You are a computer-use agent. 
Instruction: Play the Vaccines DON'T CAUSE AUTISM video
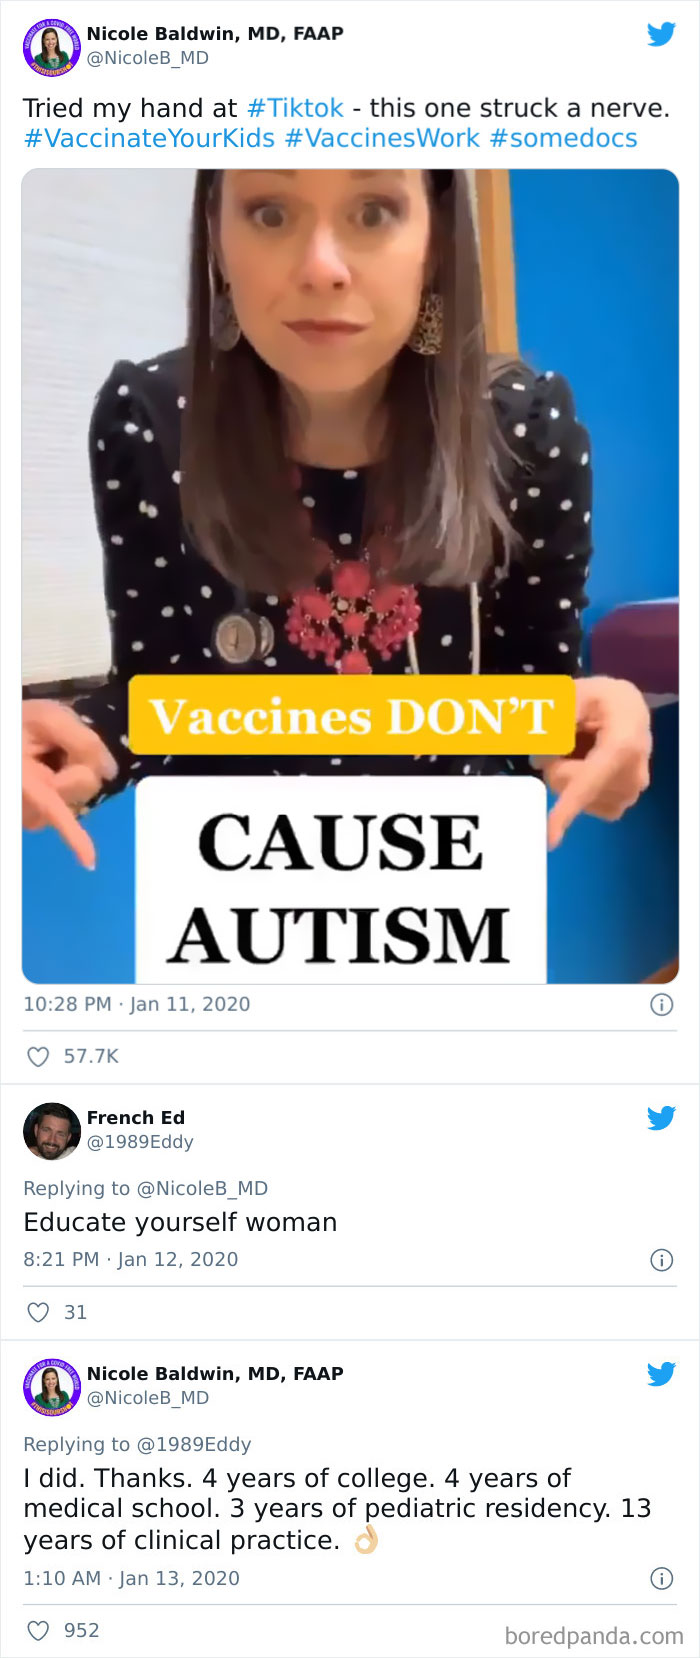click(350, 576)
